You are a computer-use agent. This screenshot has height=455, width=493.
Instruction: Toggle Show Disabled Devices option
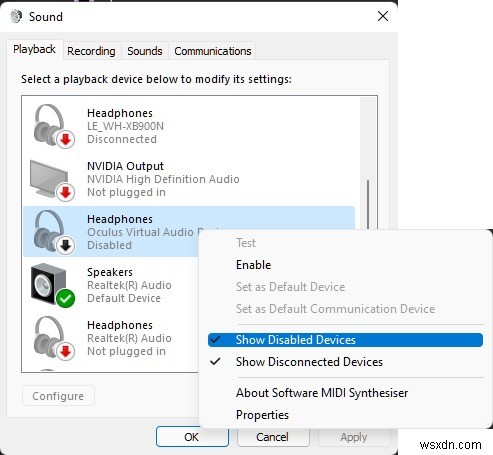coord(345,340)
